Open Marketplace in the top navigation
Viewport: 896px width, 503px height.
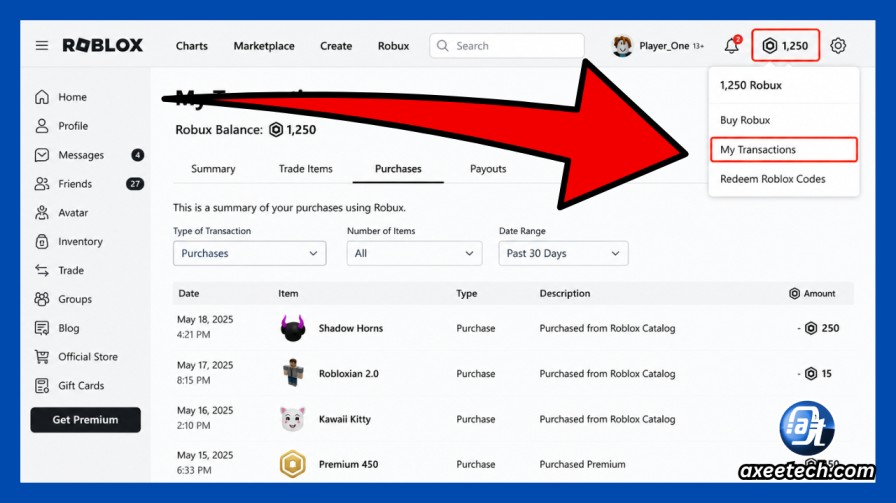tap(264, 46)
